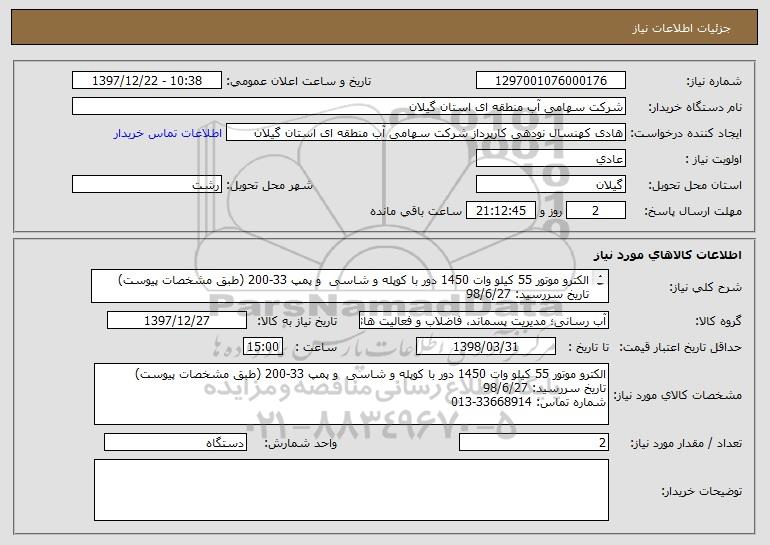Select the section heading اطلاعات کالاهای مورد نیاز
The image size is (770, 545).
coord(668,255)
